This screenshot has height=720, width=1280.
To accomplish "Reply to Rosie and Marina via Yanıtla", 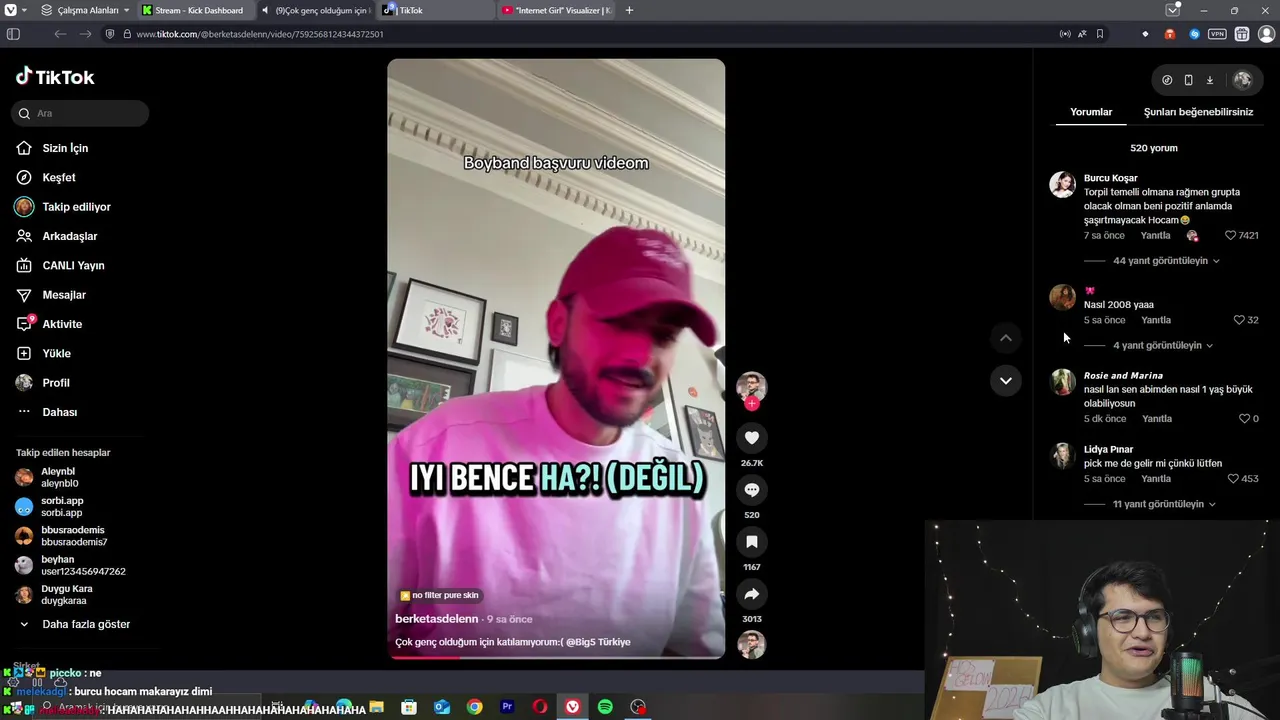I will click(x=1157, y=419).
